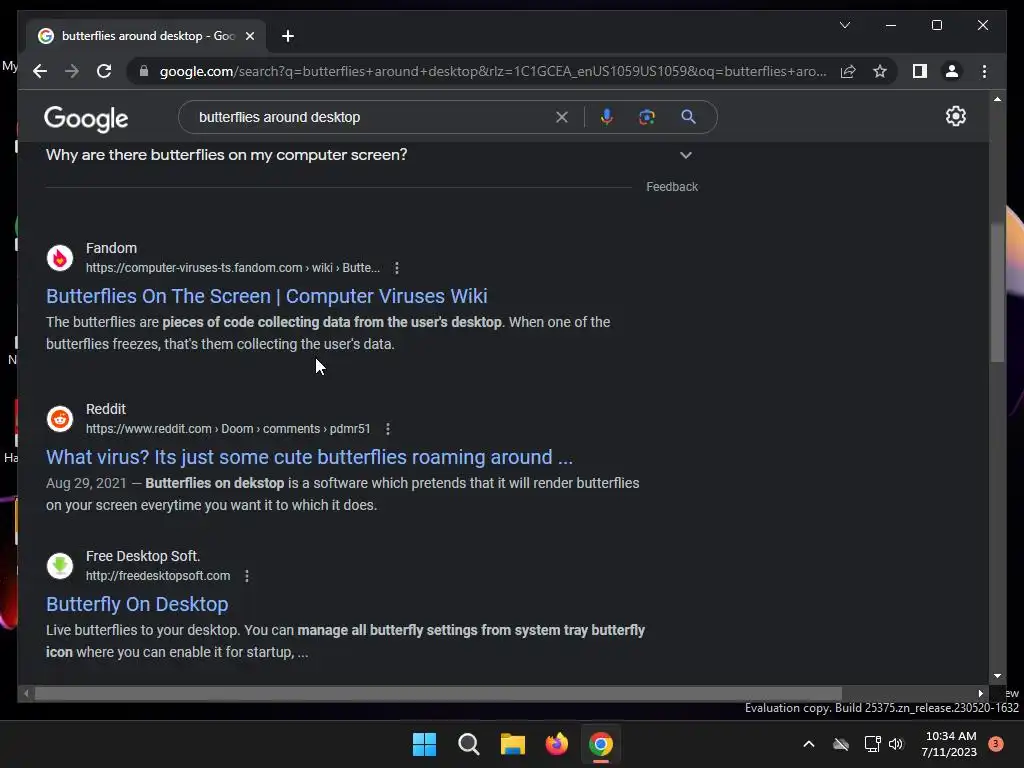Open Butterfly On Desktop result link
The image size is (1024, 768).
tap(137, 604)
